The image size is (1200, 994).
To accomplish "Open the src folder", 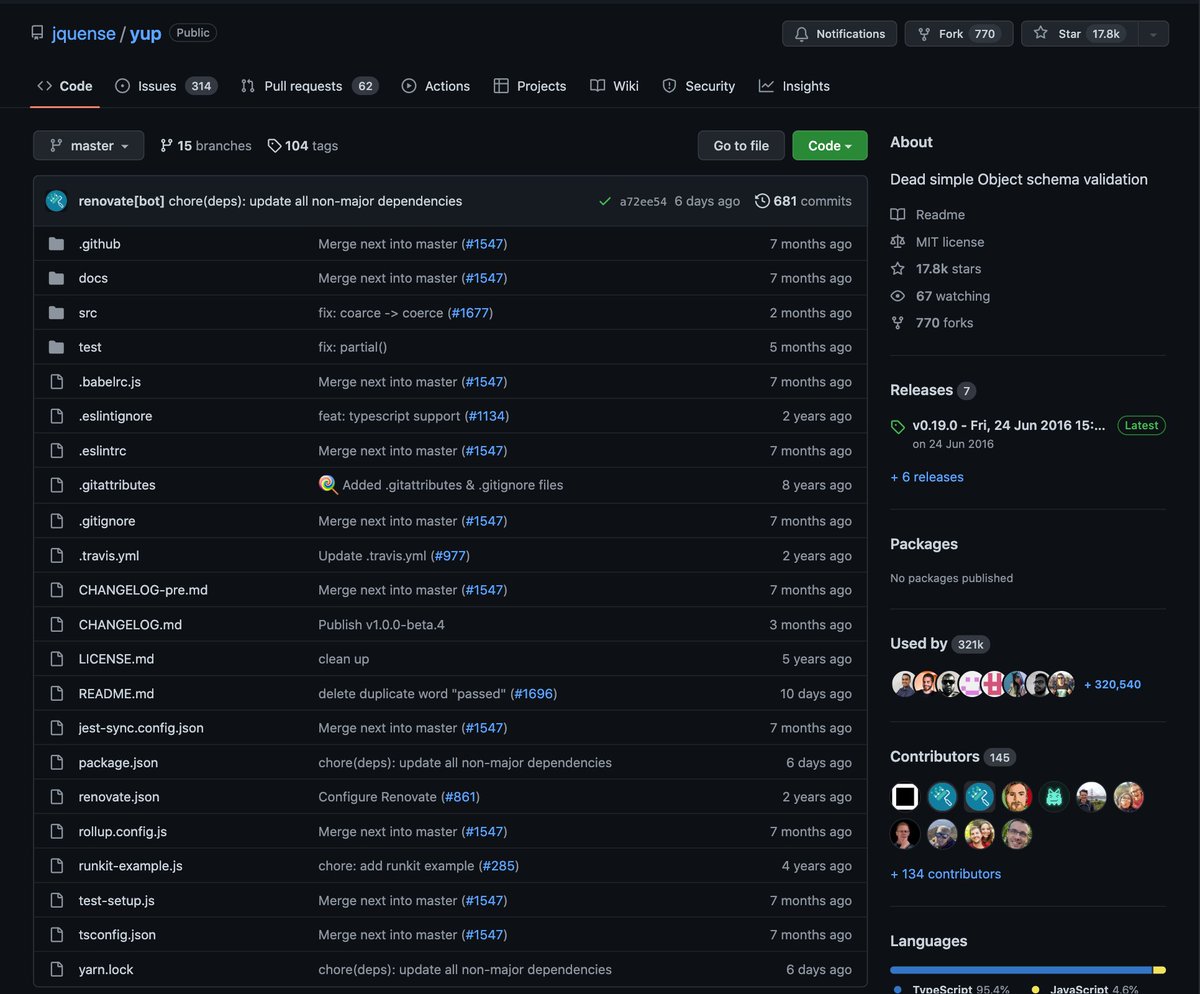I will coord(88,313).
